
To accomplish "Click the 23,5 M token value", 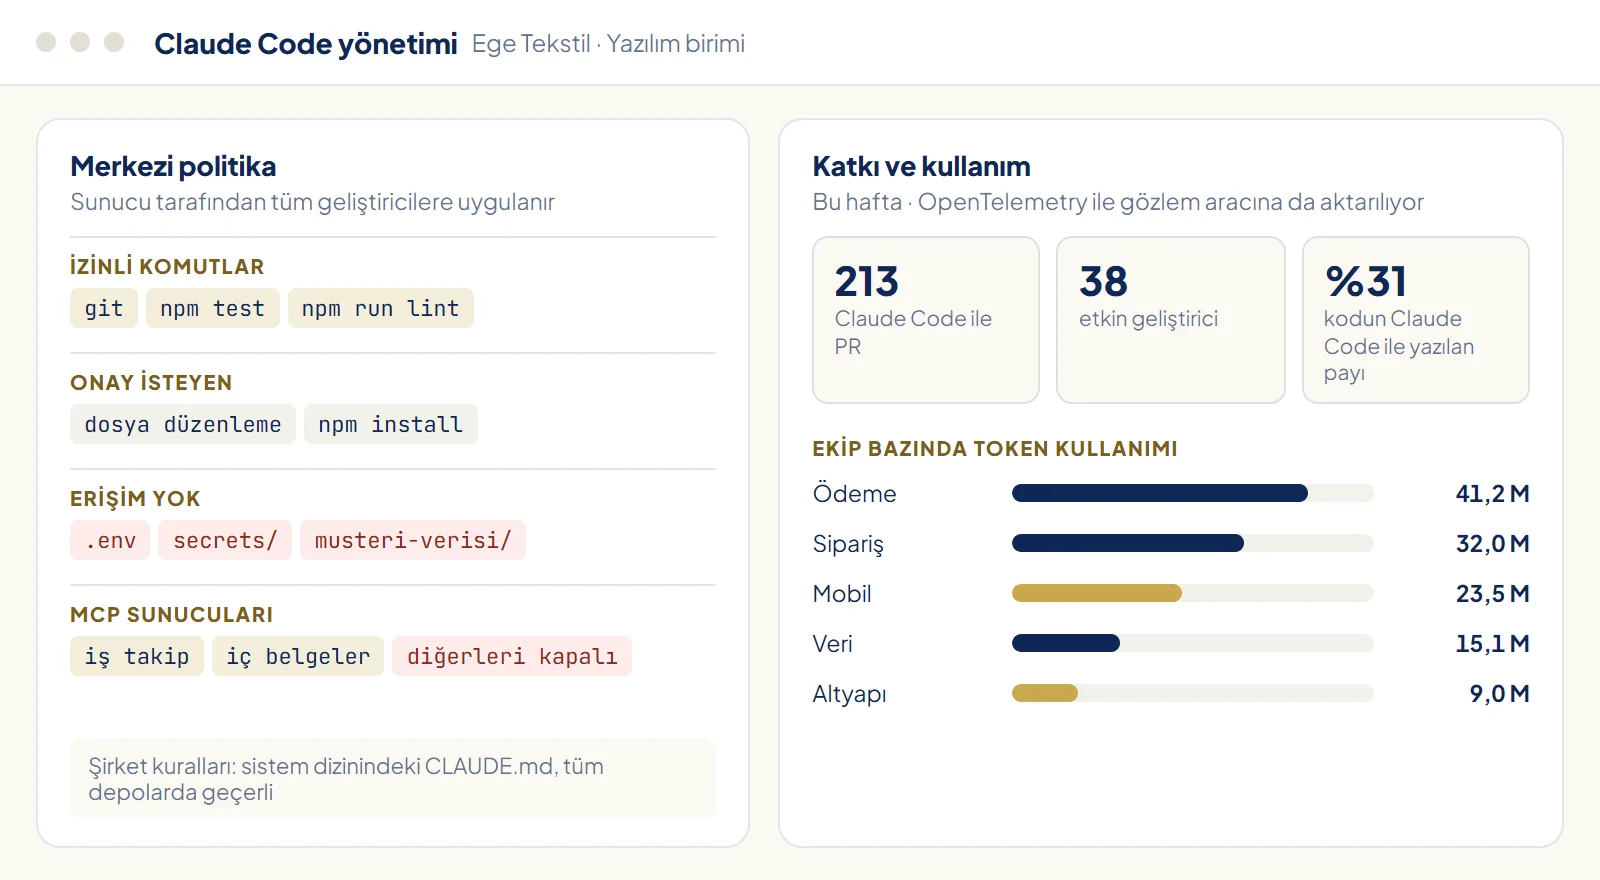I will point(1492,593).
